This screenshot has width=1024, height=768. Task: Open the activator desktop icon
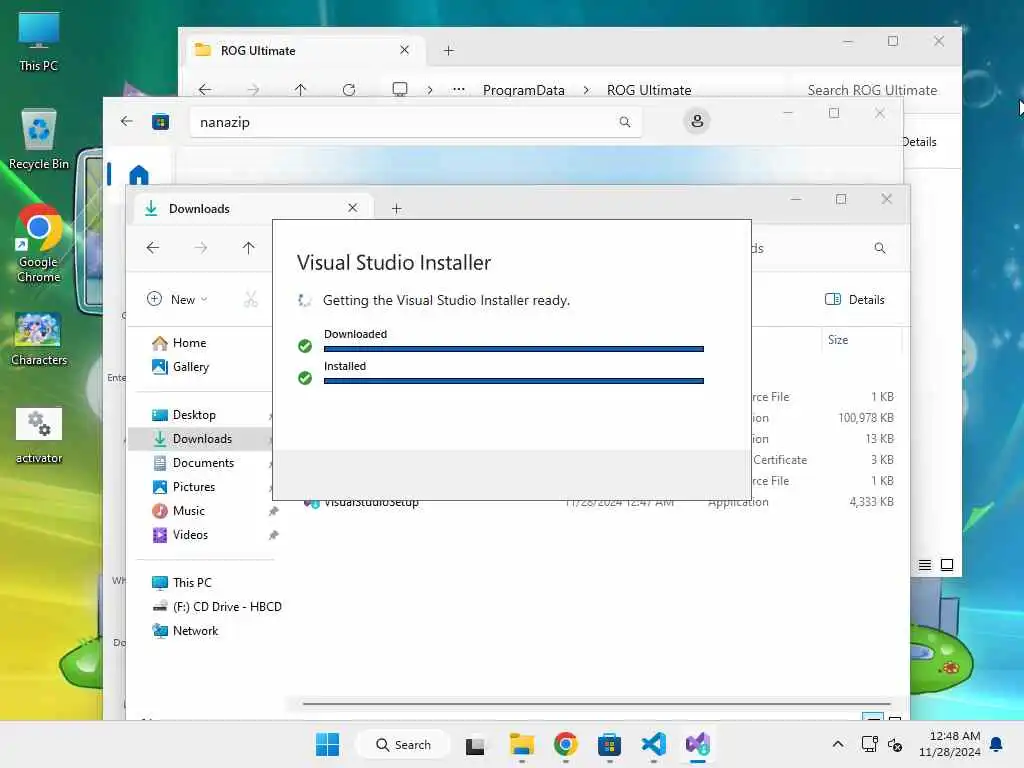[x=39, y=436]
